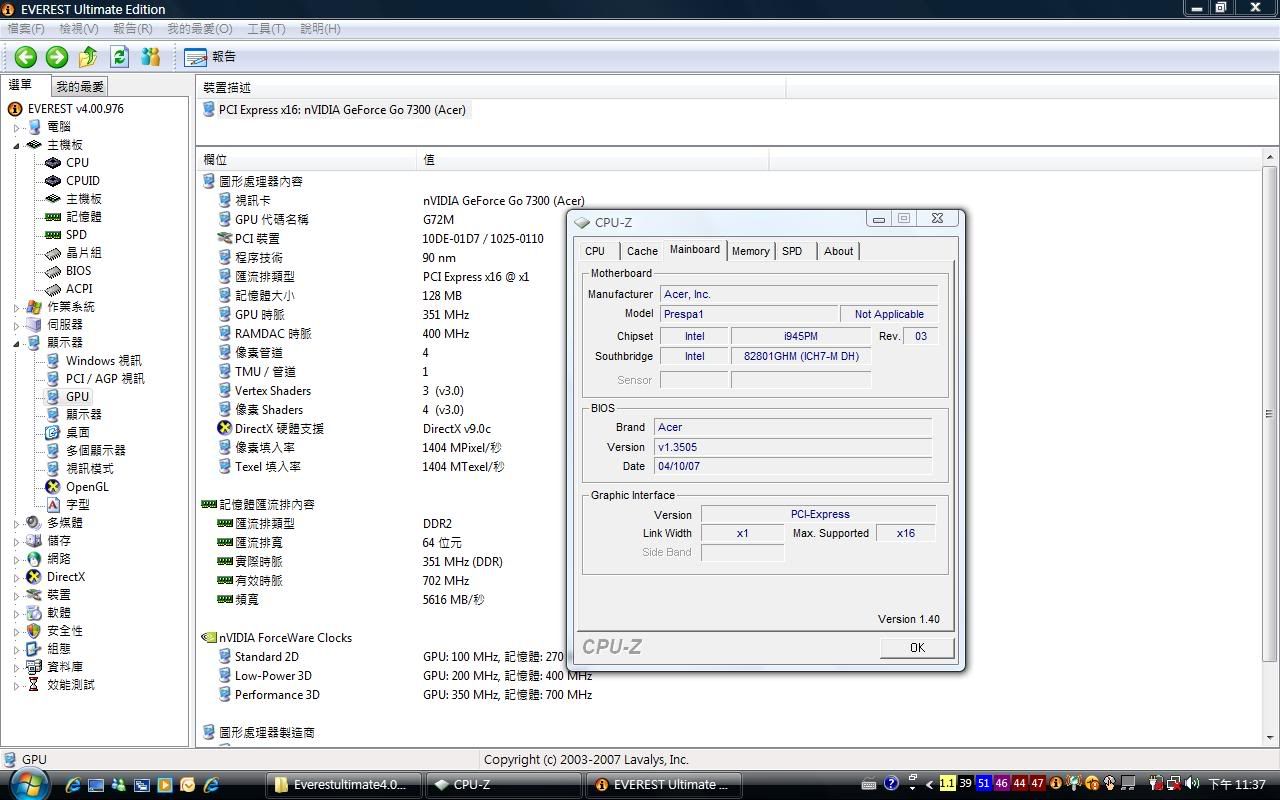Open the 桌面 tree item
This screenshot has width=1280, height=800.
(x=78, y=433)
